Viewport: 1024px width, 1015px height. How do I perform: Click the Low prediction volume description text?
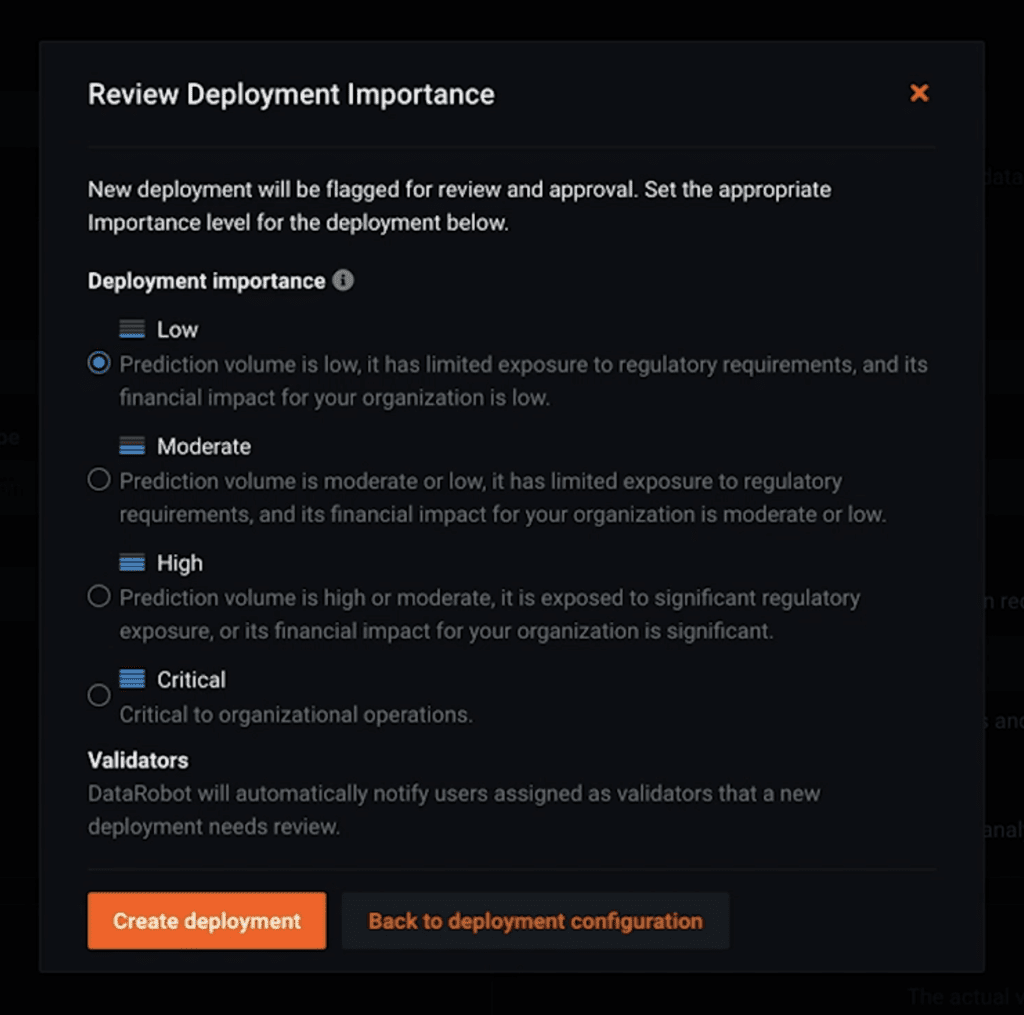click(x=523, y=381)
